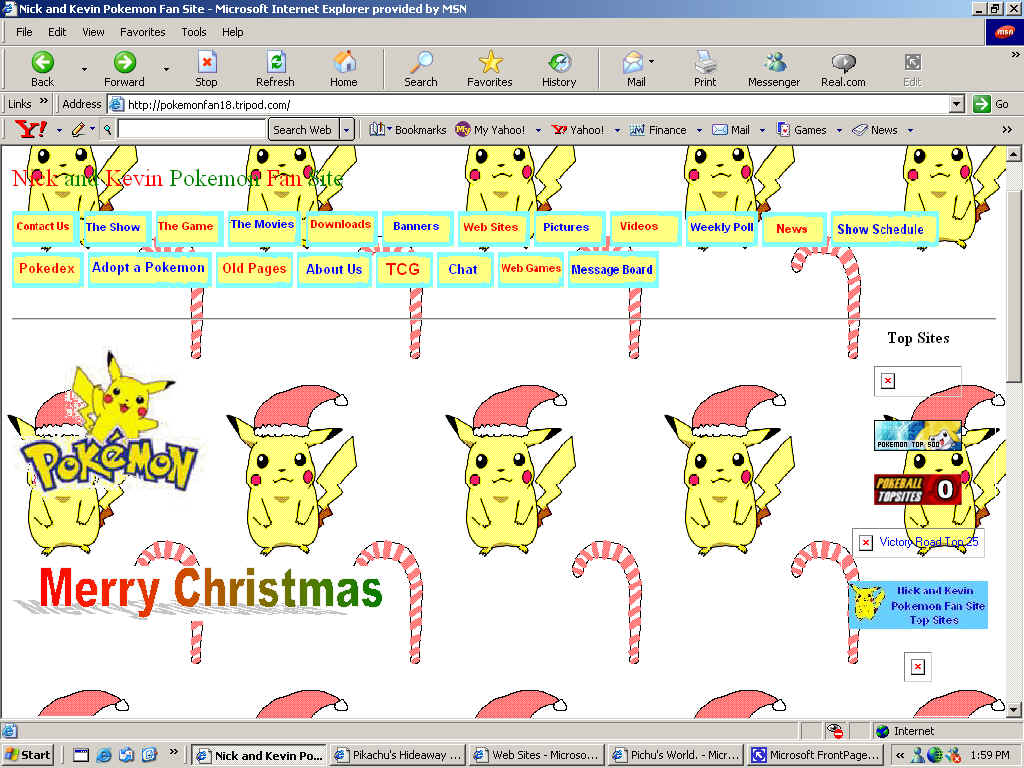The height and width of the screenshot is (768, 1024).
Task: Open the Favorites menu
Action: (142, 32)
